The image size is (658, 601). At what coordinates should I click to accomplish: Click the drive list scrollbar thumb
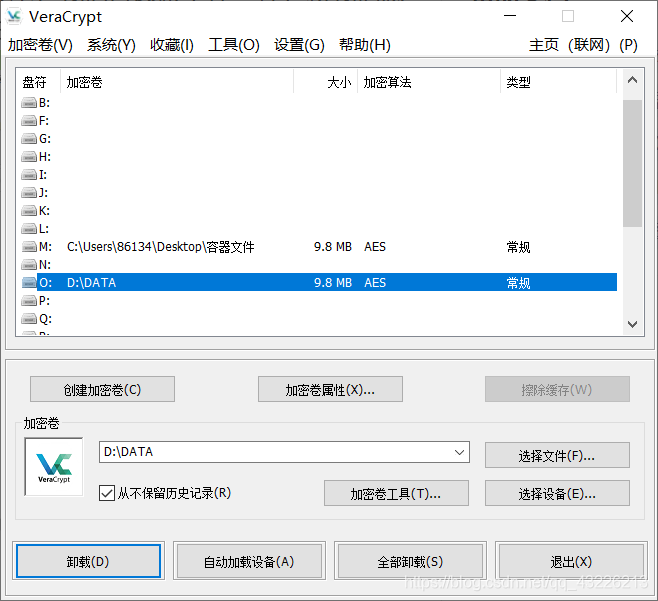tap(632, 163)
